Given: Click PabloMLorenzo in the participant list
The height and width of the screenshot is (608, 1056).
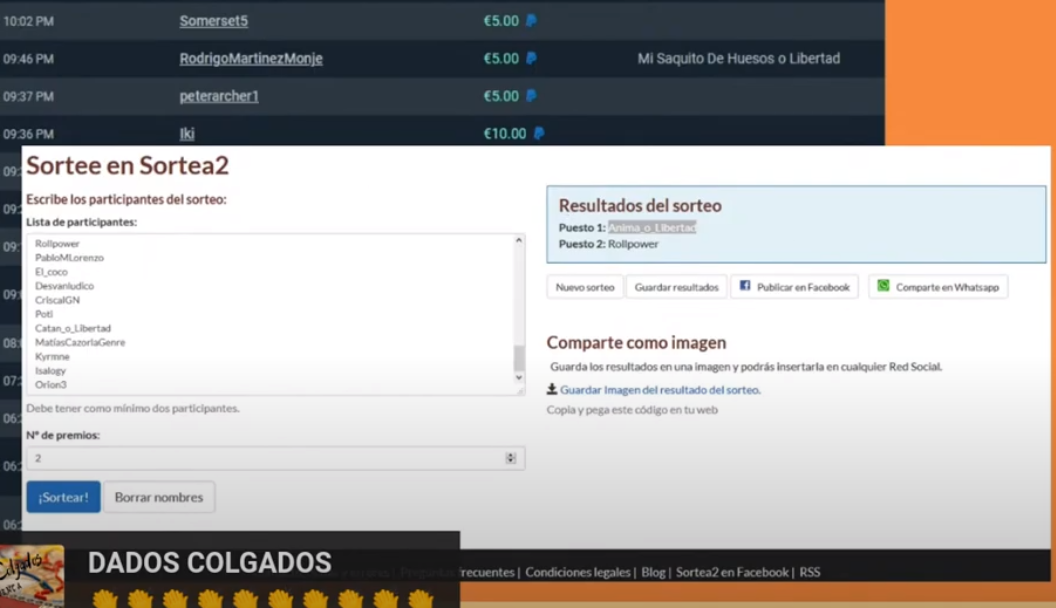Looking at the screenshot, I should (x=69, y=258).
